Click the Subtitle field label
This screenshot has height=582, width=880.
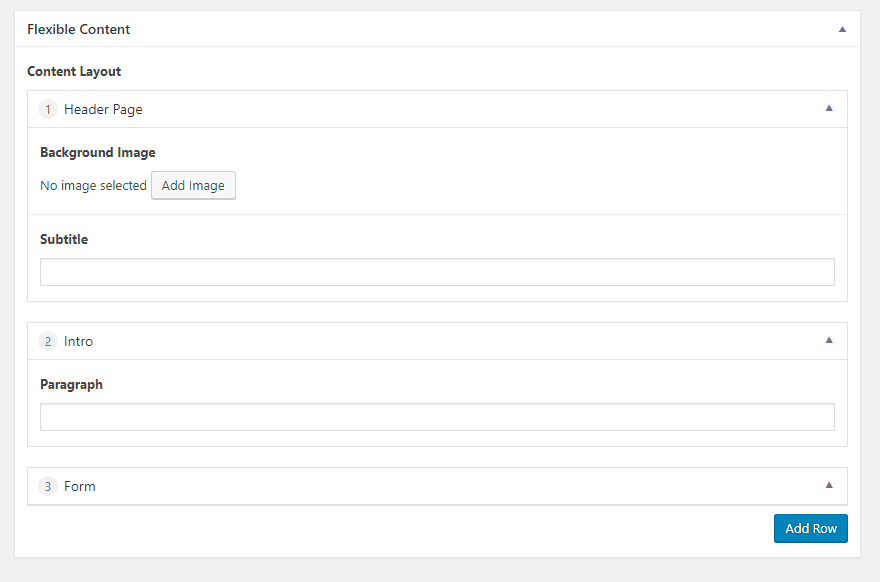point(64,240)
